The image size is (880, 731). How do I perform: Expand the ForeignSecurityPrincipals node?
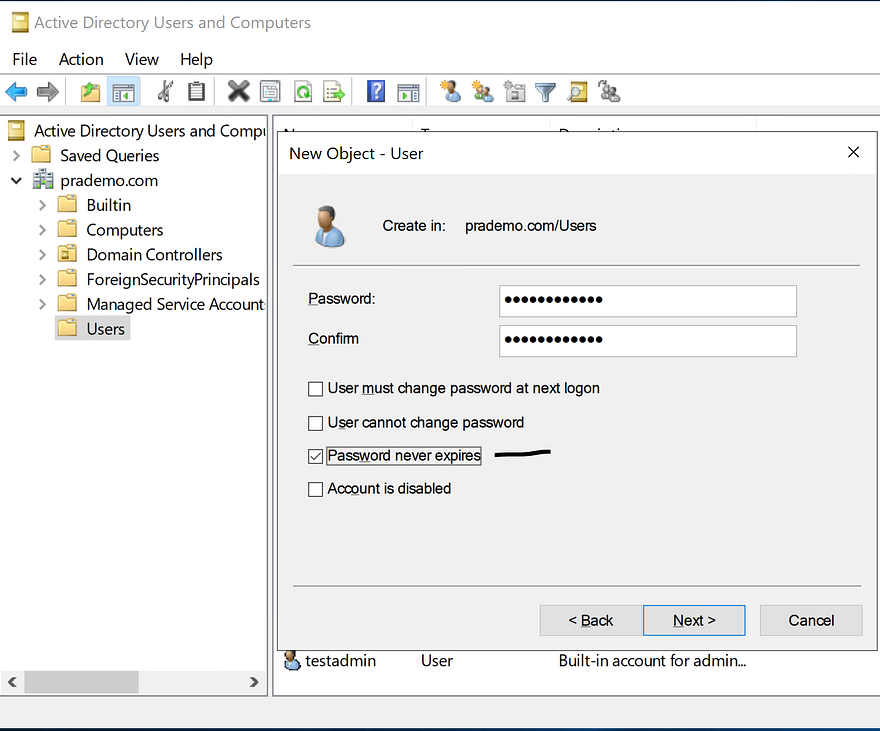coord(42,279)
